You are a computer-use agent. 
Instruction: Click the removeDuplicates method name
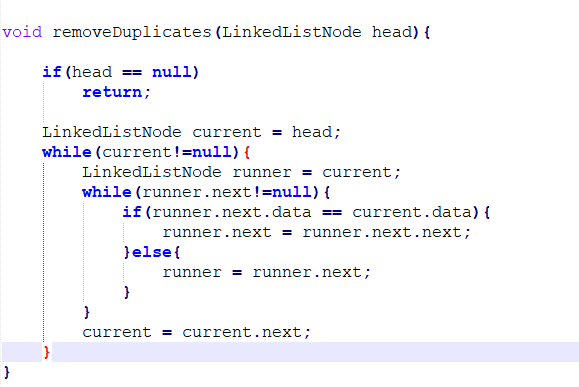pos(131,32)
